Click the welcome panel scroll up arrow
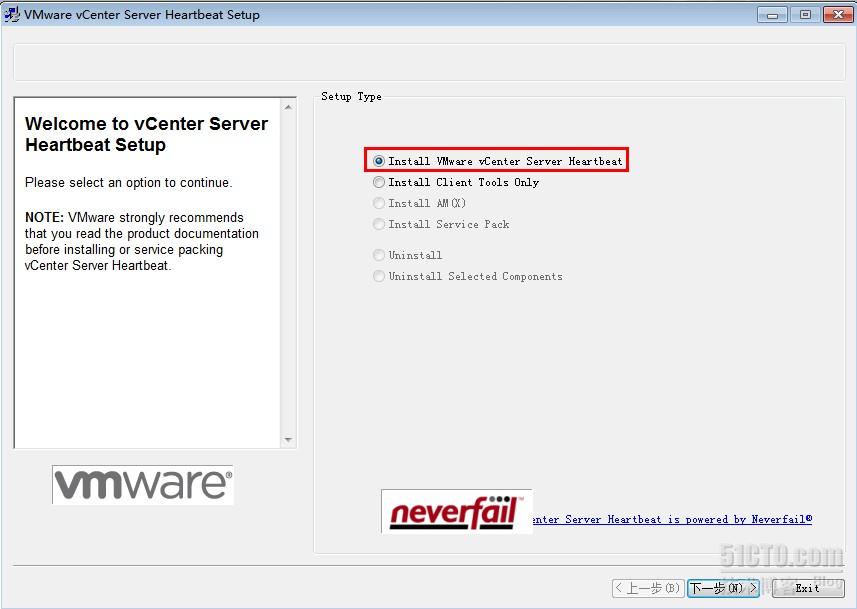The width and height of the screenshot is (857, 609). pyautogui.click(x=288, y=107)
